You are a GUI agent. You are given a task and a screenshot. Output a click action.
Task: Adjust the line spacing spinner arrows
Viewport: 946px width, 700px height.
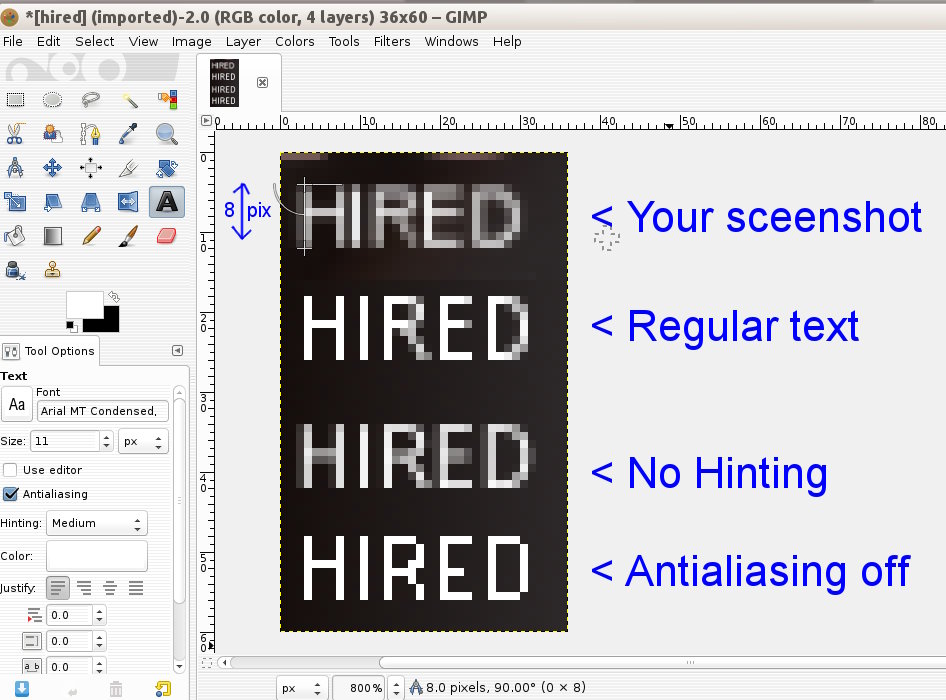click(100, 641)
